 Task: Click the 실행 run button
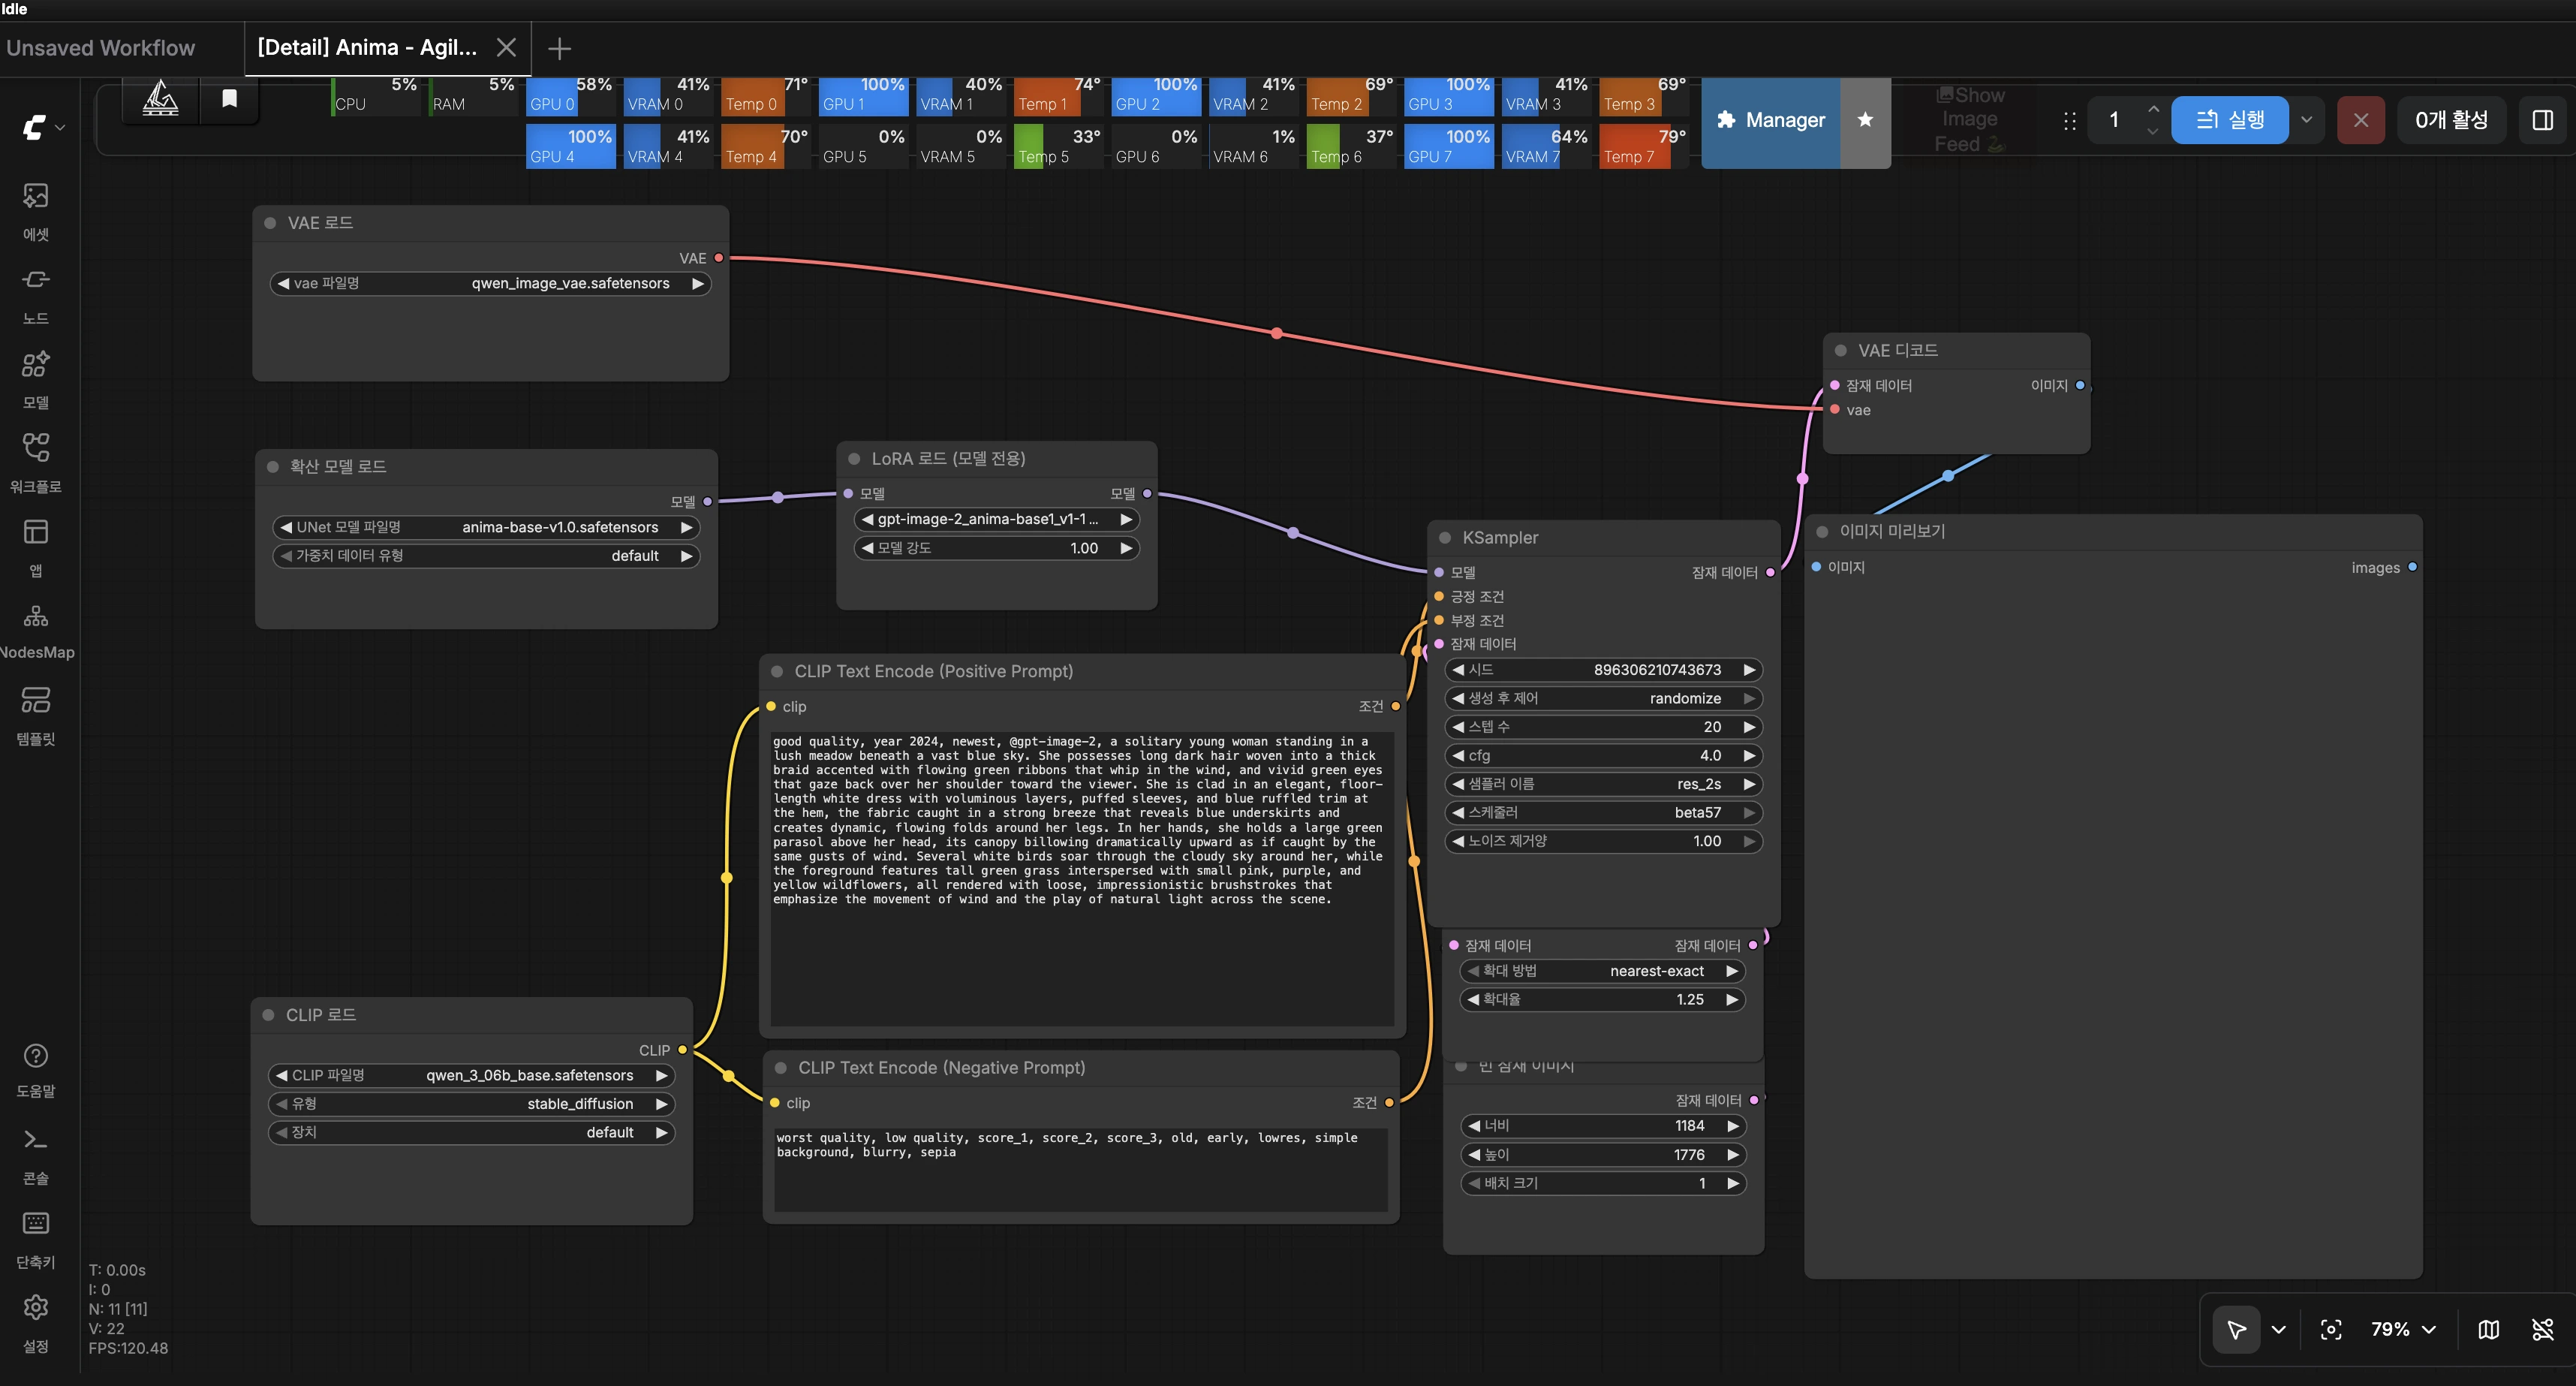[x=2230, y=120]
